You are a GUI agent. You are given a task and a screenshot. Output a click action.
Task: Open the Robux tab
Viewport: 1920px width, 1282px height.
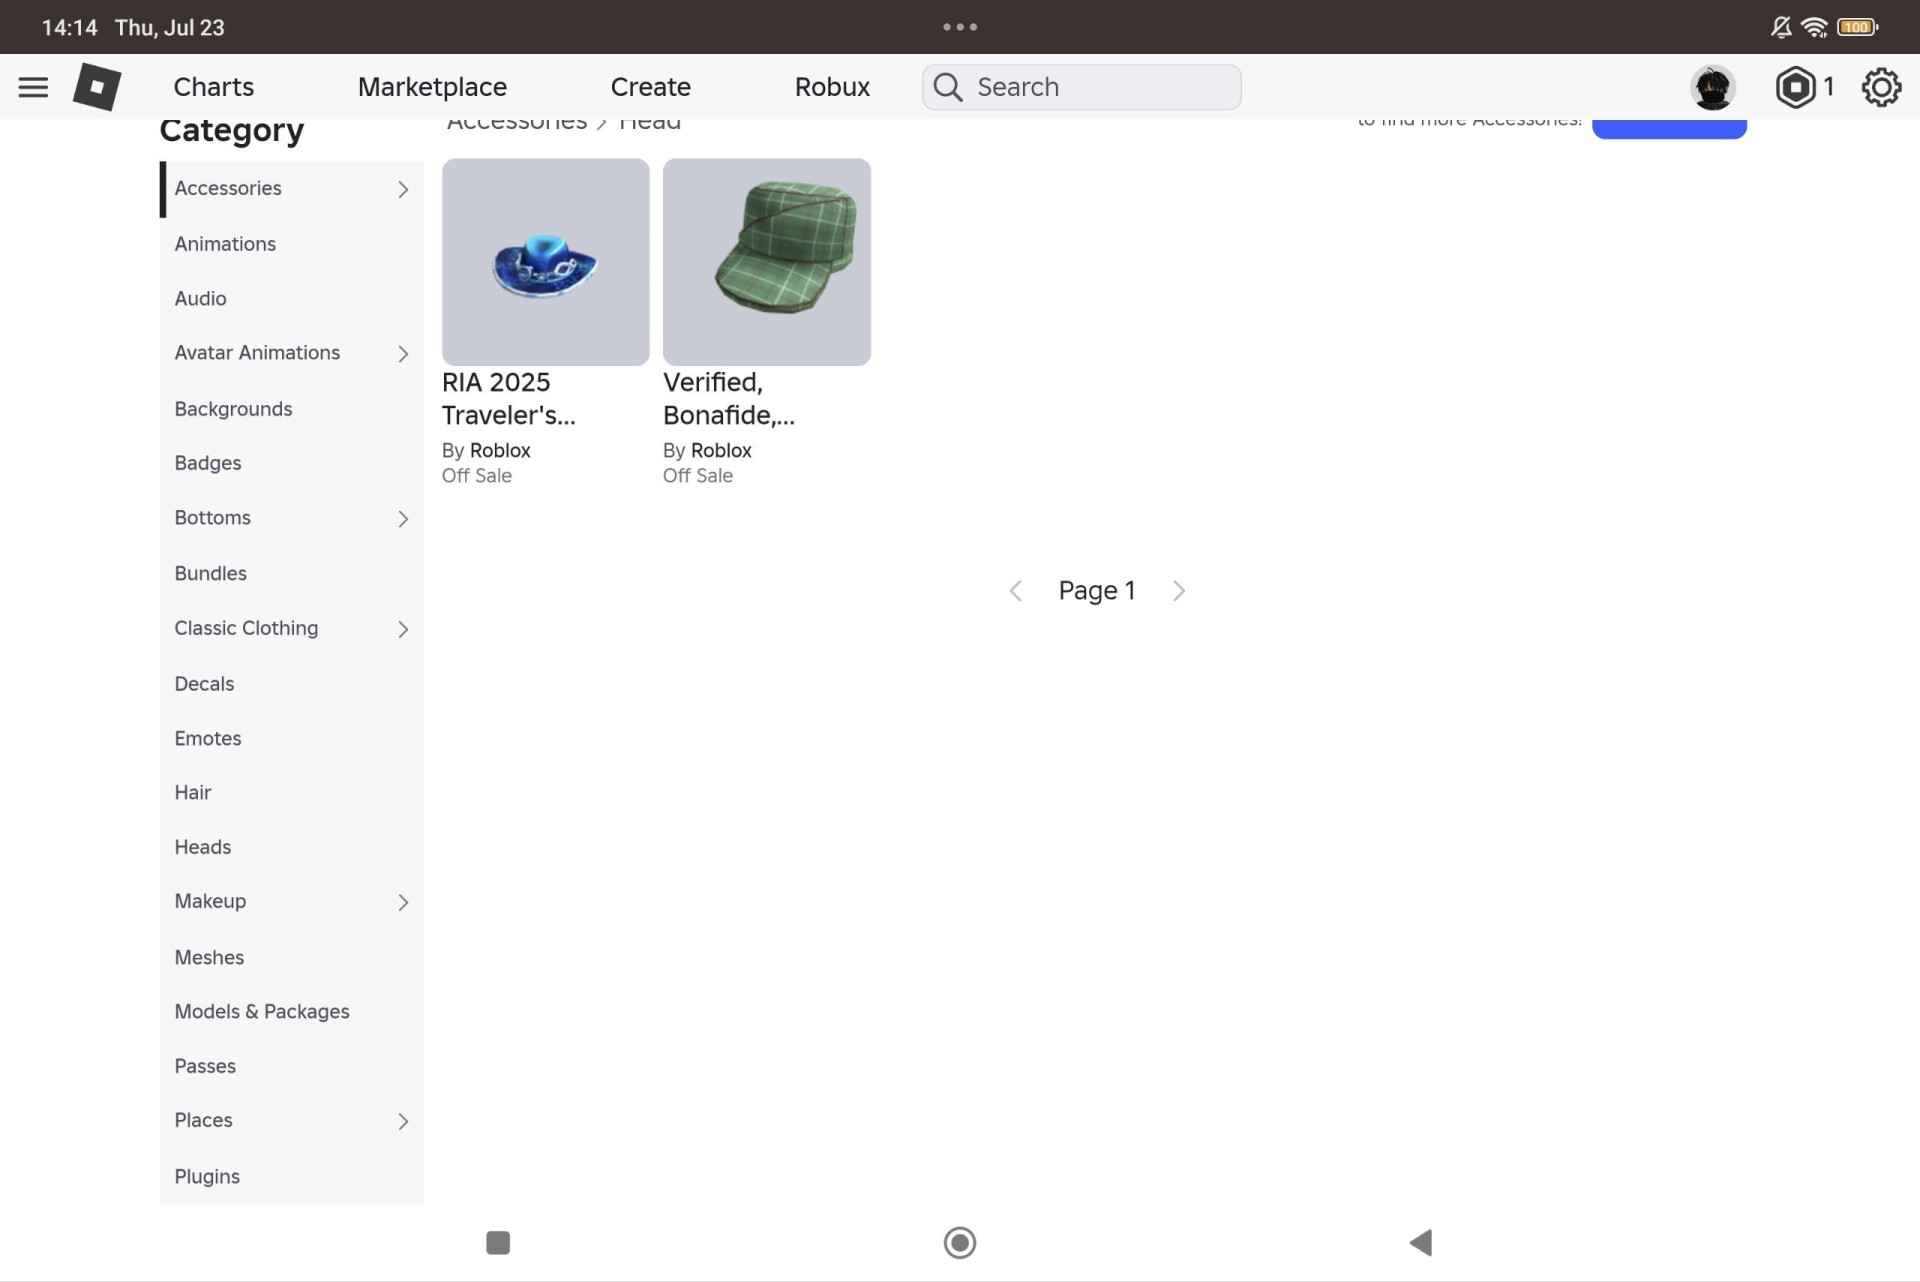coord(833,87)
